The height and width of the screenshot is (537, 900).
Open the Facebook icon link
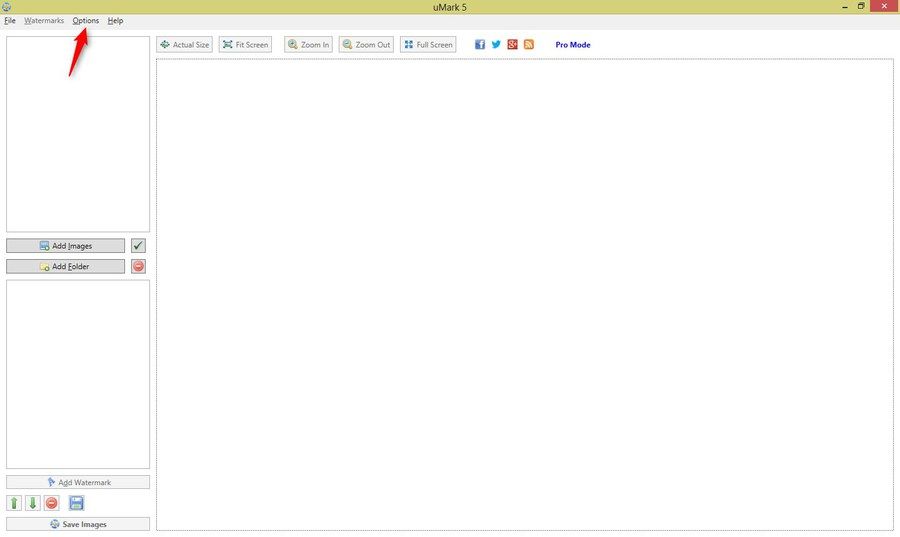click(480, 45)
